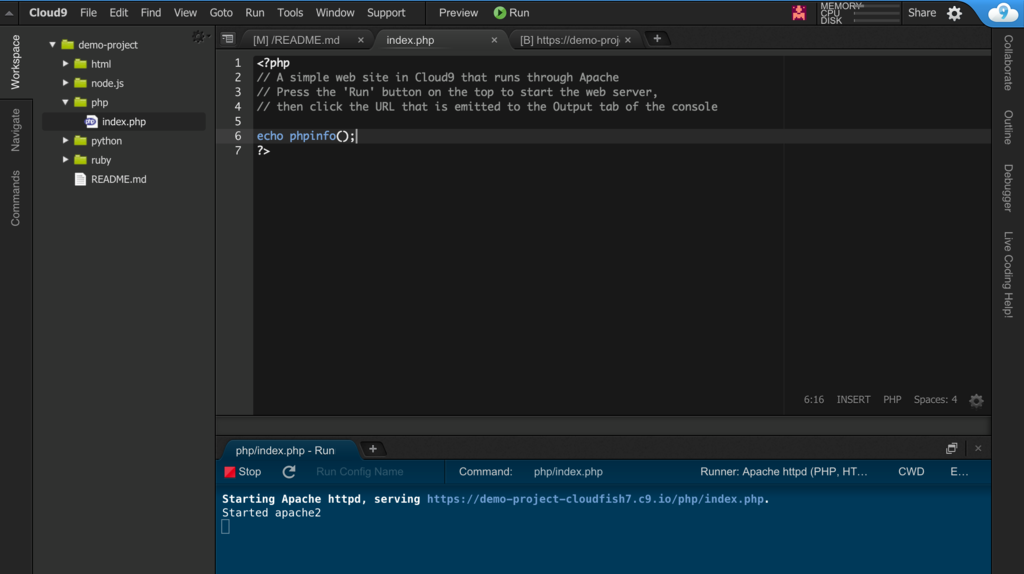Open the Tools menu
Image resolution: width=1024 pixels, height=574 pixels.
290,12
